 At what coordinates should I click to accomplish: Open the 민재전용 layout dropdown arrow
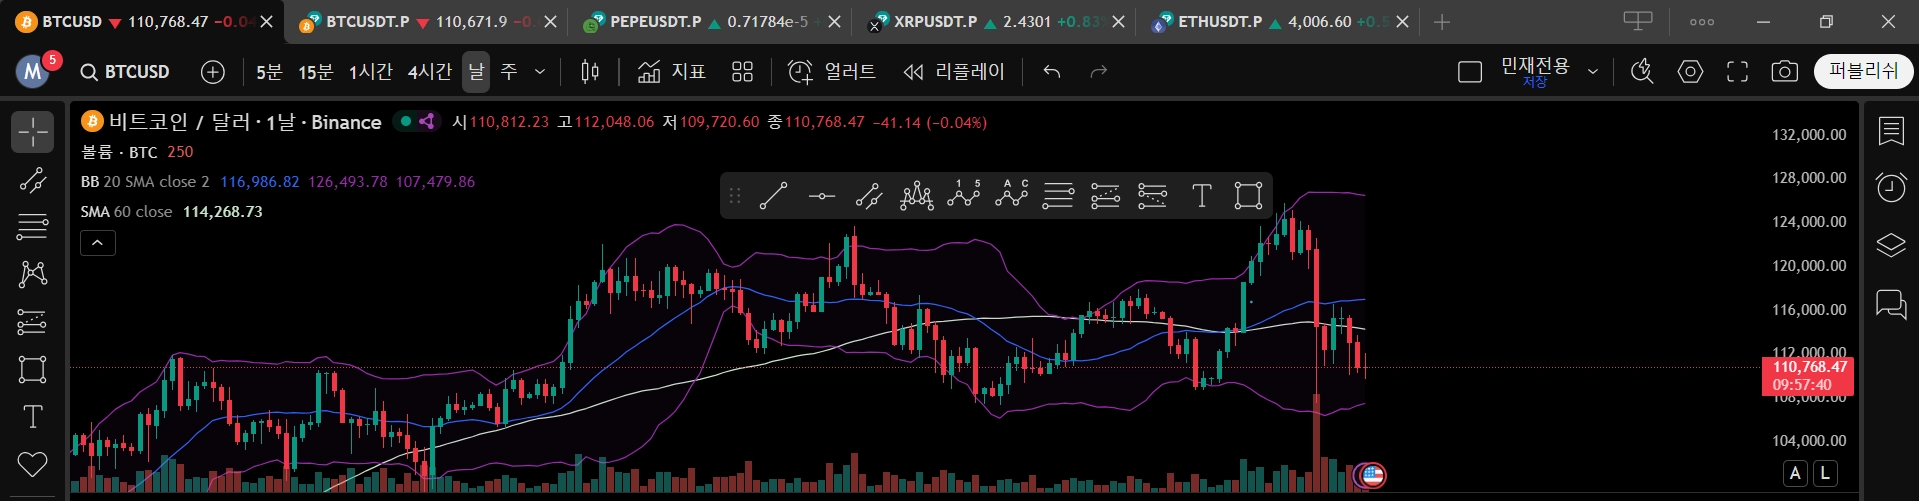1593,72
